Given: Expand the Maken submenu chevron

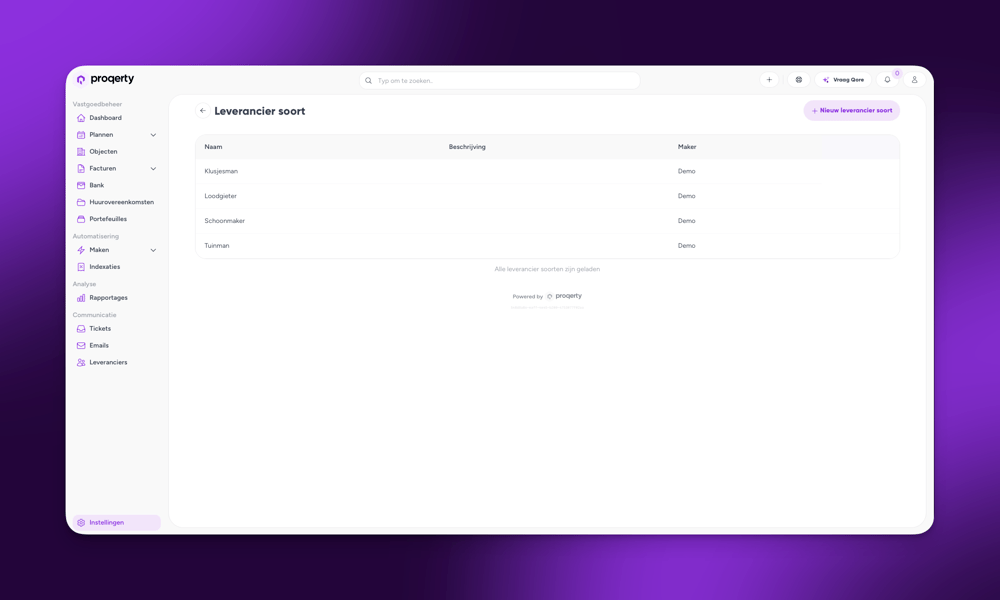Looking at the screenshot, I should click(x=153, y=250).
